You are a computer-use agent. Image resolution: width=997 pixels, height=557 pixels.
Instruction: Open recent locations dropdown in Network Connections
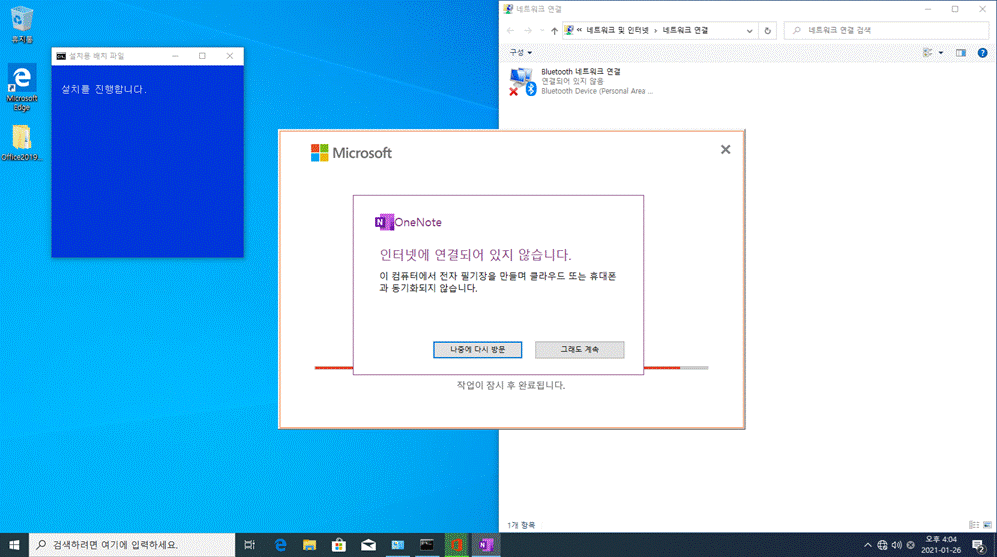542,31
